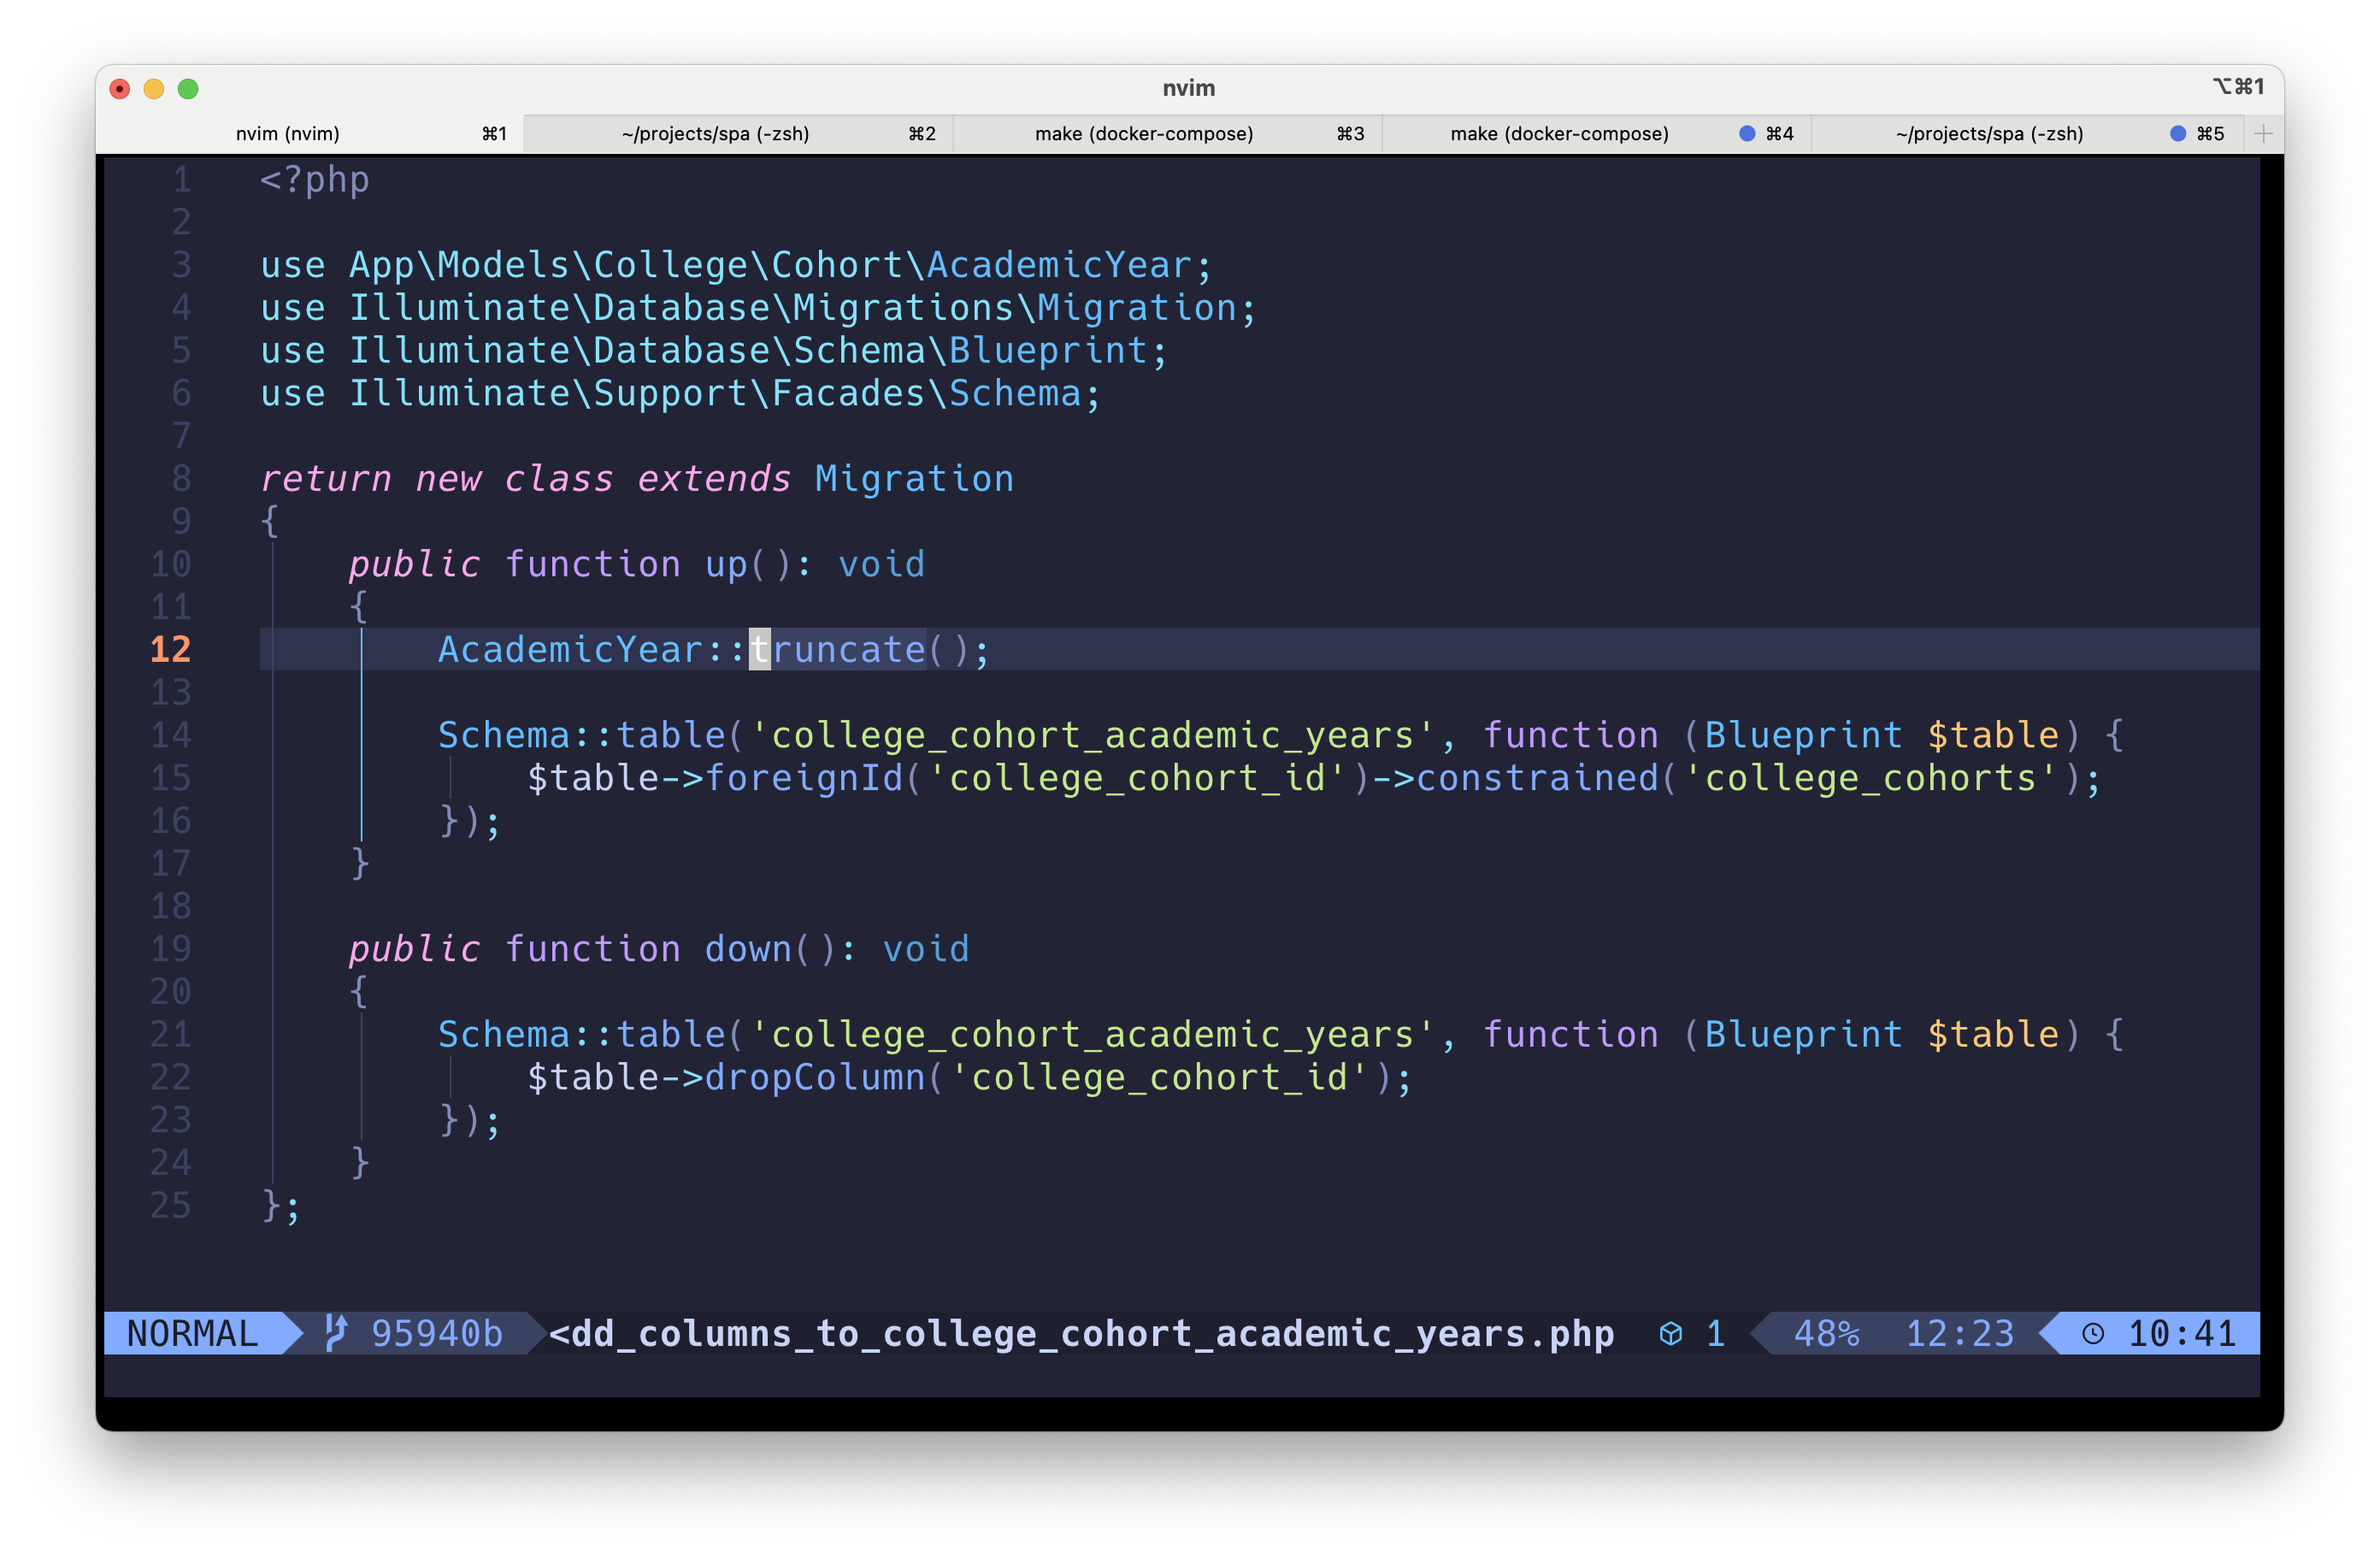Click the Facades\Schema use statement

coord(680,394)
